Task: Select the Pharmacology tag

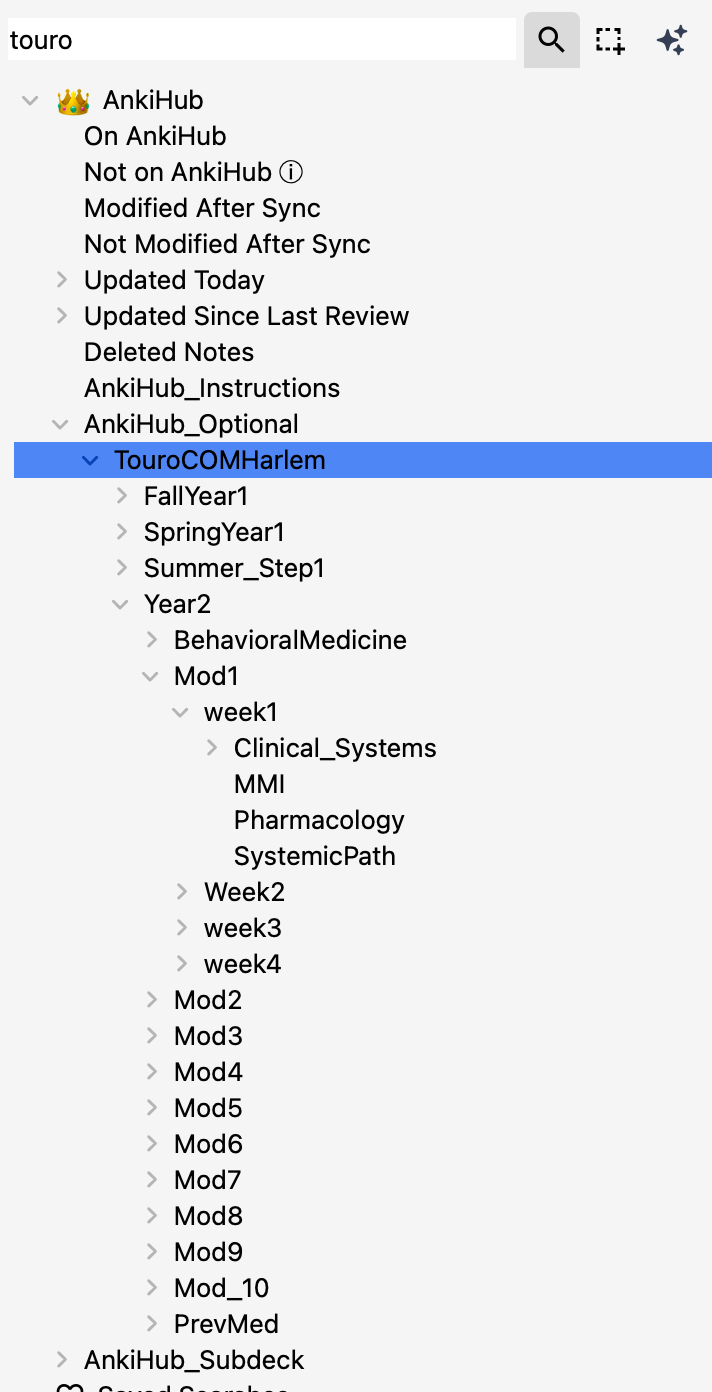Action: click(319, 820)
